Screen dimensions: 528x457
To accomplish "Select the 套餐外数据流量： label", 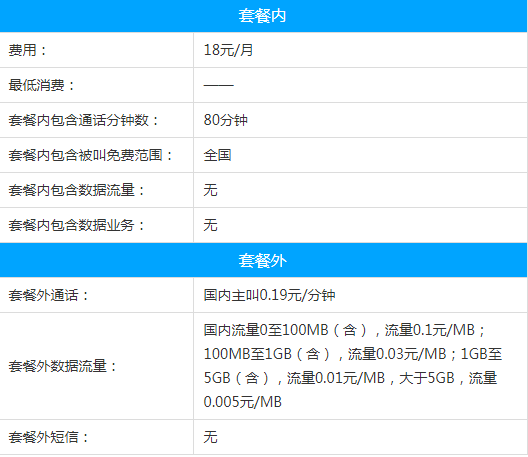I will [x=62, y=366].
